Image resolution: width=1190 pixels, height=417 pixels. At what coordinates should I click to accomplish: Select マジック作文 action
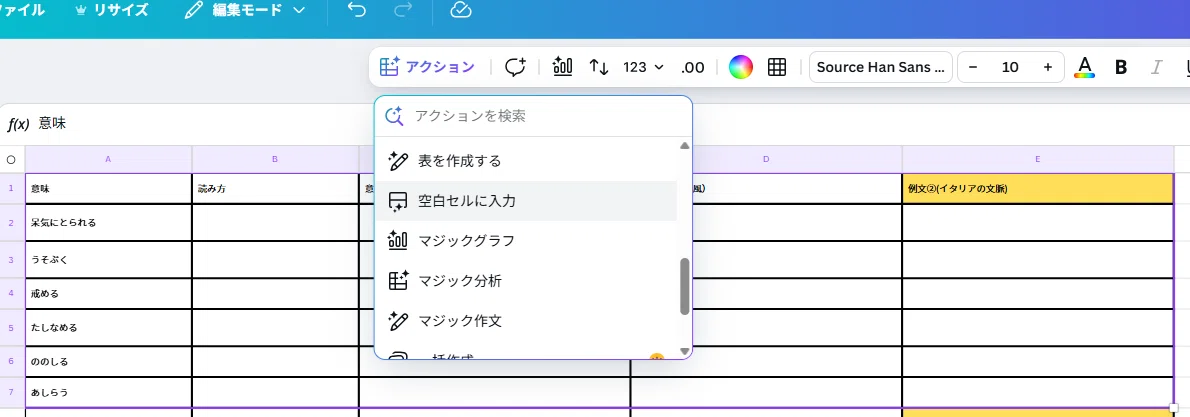point(526,321)
